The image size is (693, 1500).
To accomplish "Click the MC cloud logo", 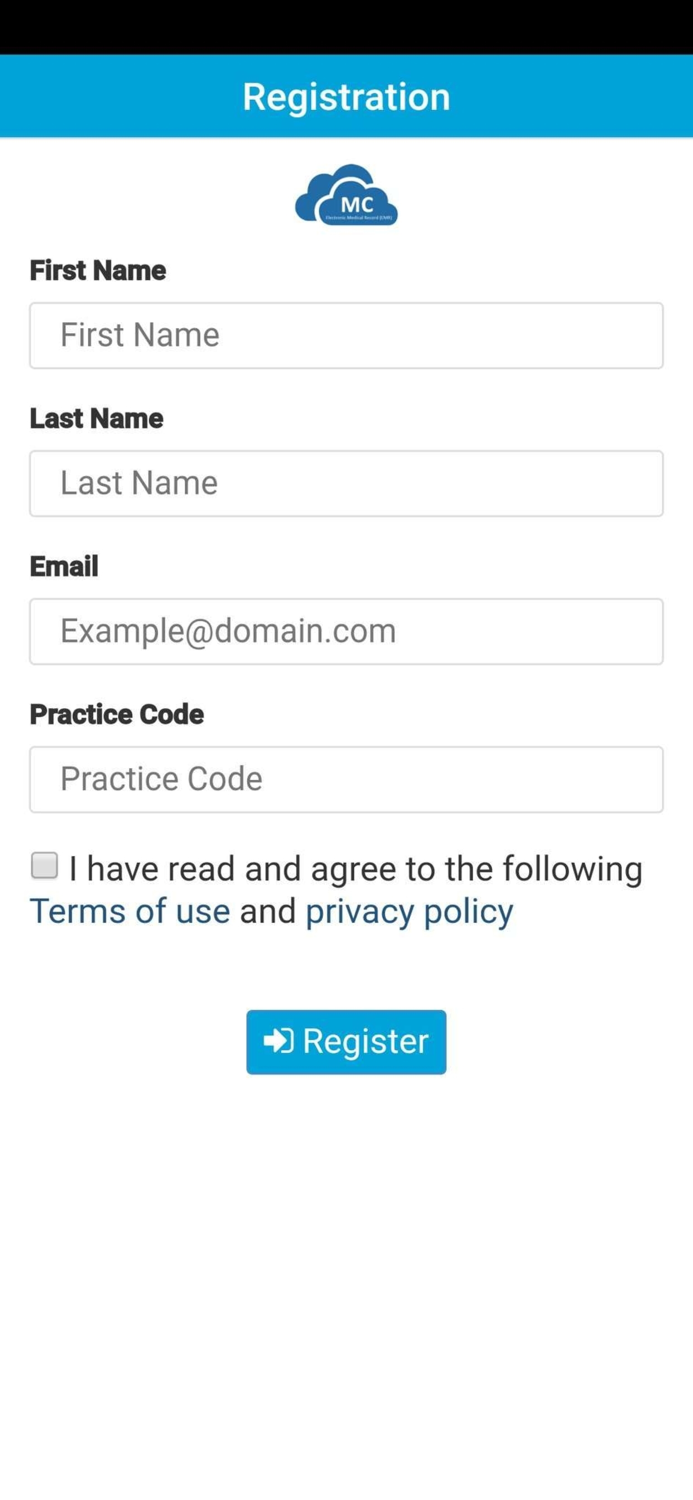I will 346,194.
